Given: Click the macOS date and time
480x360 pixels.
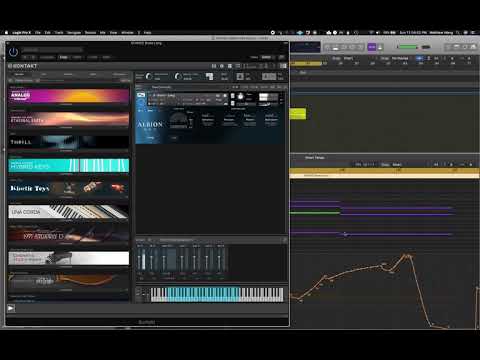Looking at the screenshot, I should tap(413, 32).
